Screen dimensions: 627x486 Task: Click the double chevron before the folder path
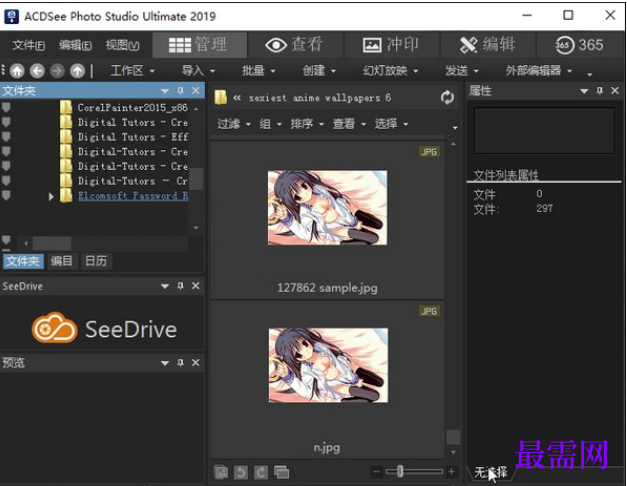237,98
